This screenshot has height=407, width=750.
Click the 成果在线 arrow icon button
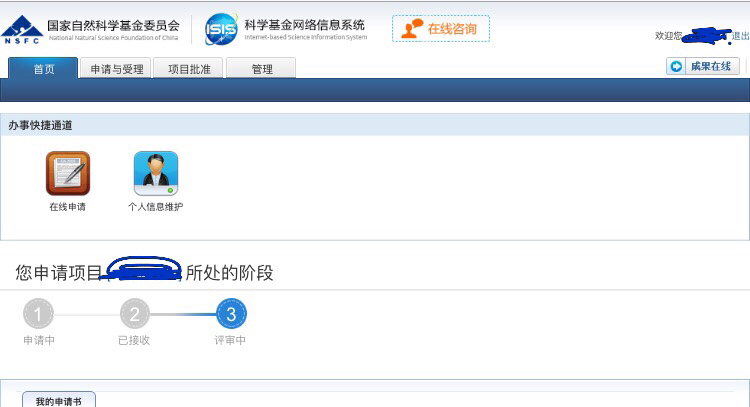(x=676, y=66)
